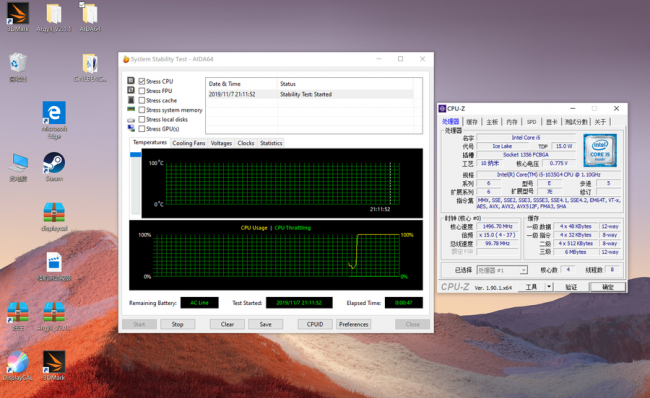
Task: Click the CPU-Z title bar icon
Action: (442, 109)
